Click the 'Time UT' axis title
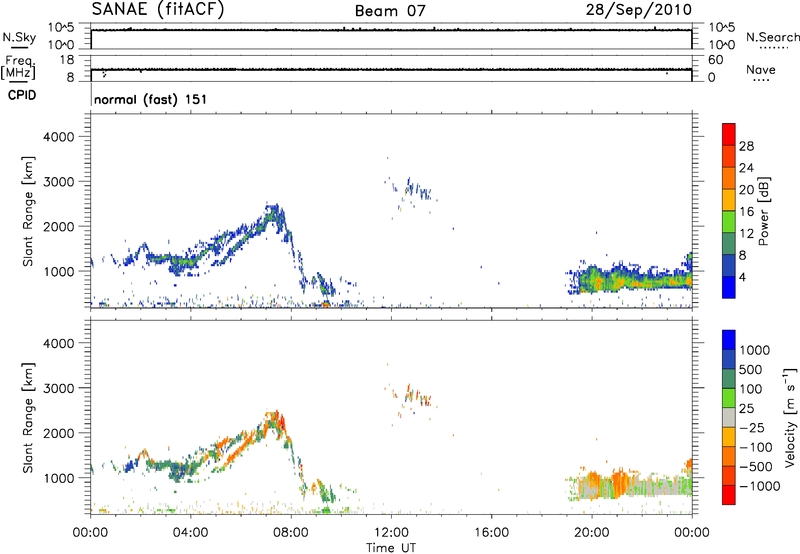This screenshot has width=800, height=554. (x=391, y=548)
